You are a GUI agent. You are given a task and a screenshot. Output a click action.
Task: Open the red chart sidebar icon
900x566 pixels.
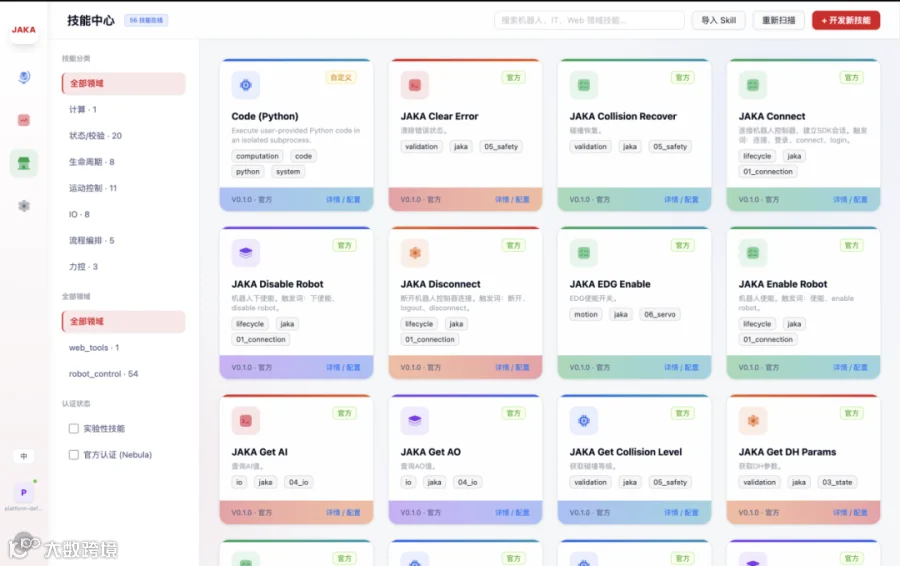point(24,120)
